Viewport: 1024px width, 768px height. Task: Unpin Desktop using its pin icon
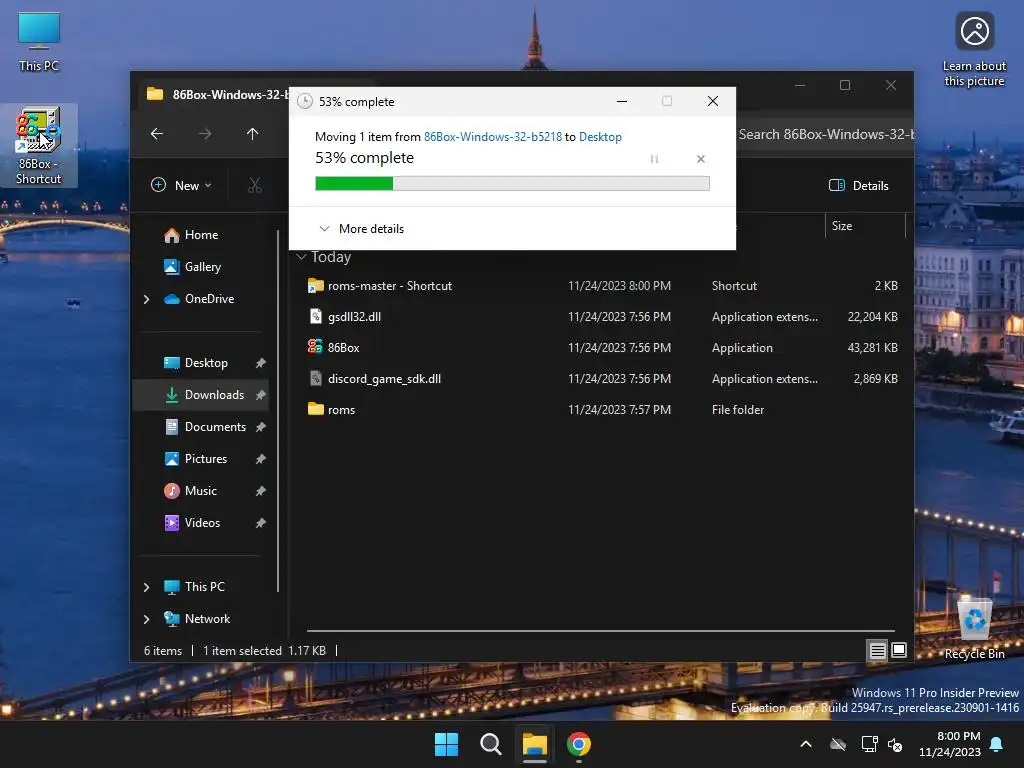[x=261, y=362]
